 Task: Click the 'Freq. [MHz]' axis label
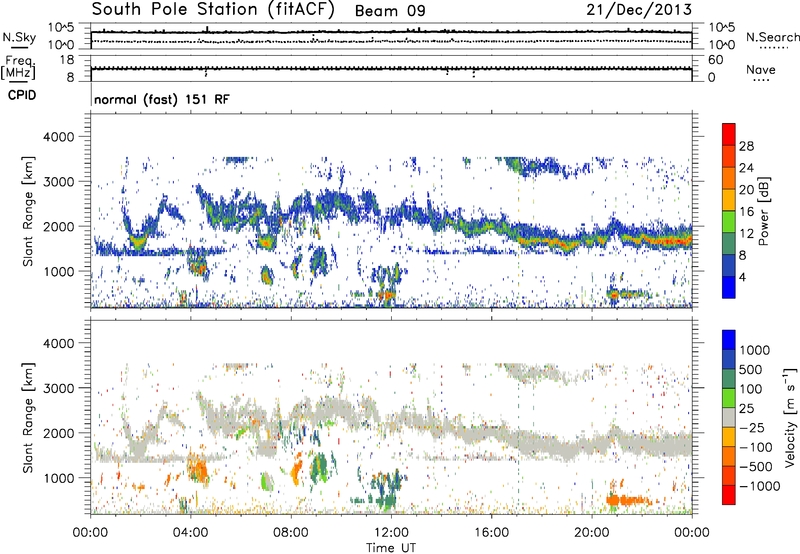tap(18, 68)
